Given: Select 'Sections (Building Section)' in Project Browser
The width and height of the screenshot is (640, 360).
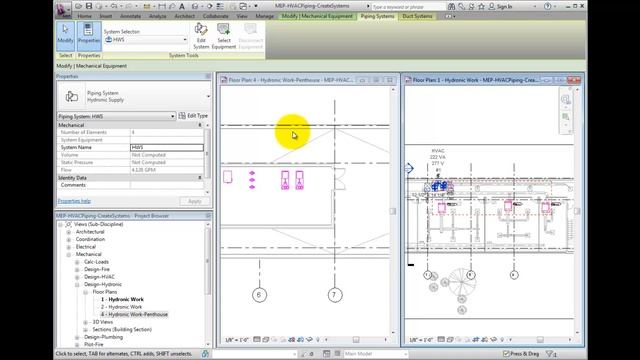Looking at the screenshot, I should point(122,329).
